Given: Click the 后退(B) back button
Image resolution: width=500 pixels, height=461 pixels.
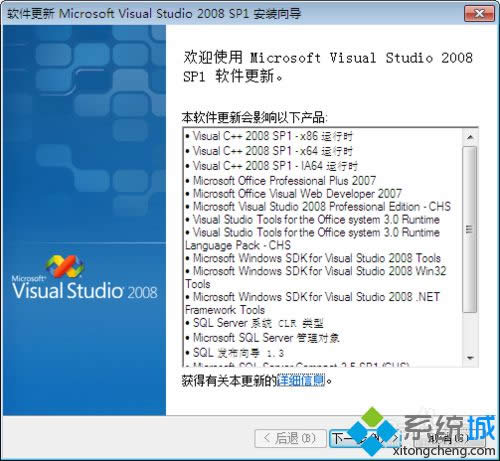Looking at the screenshot, I should coord(290,438).
